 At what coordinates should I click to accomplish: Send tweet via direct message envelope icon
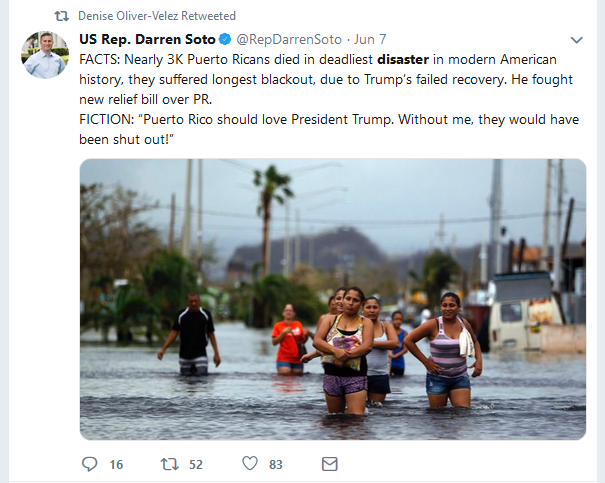(x=330, y=464)
